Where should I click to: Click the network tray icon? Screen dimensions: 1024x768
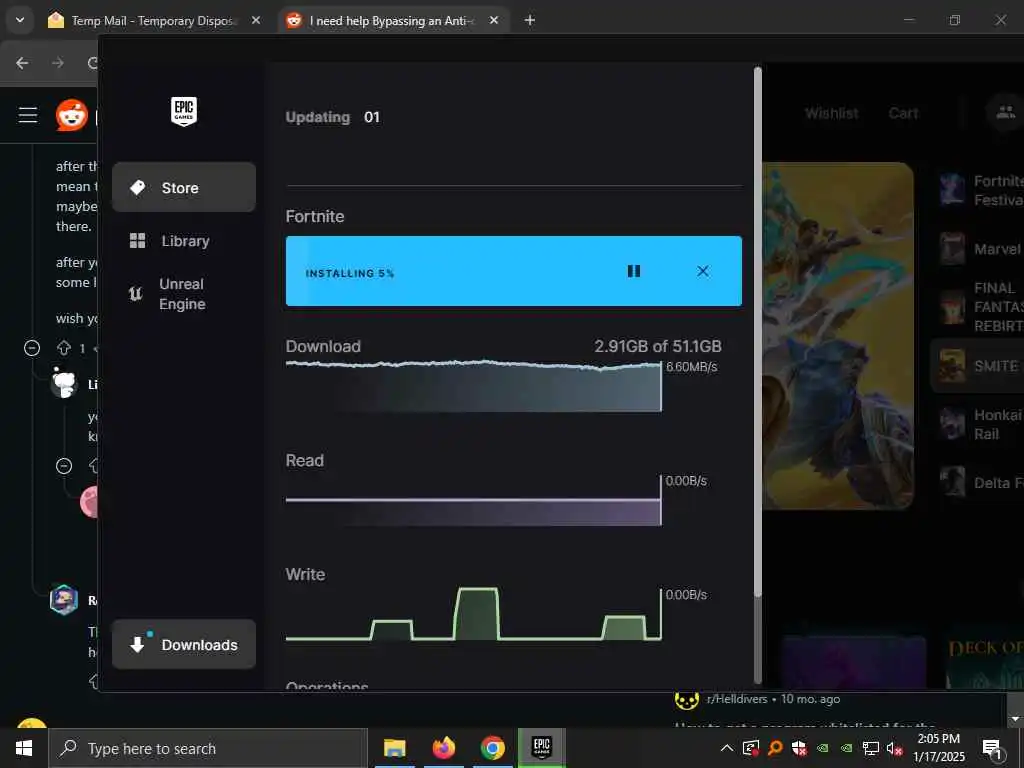coord(871,748)
